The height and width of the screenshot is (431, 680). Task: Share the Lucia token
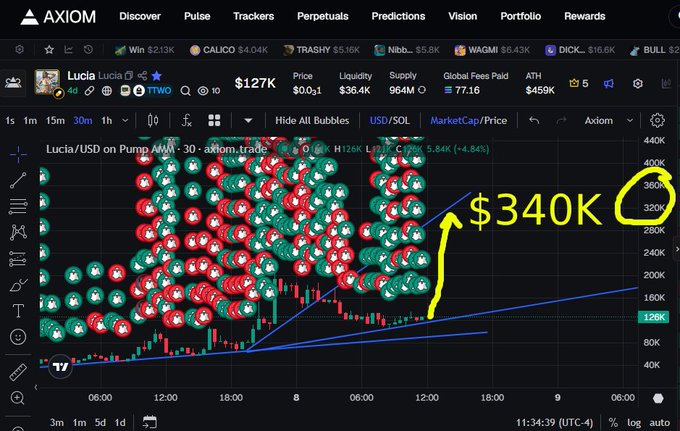point(142,76)
